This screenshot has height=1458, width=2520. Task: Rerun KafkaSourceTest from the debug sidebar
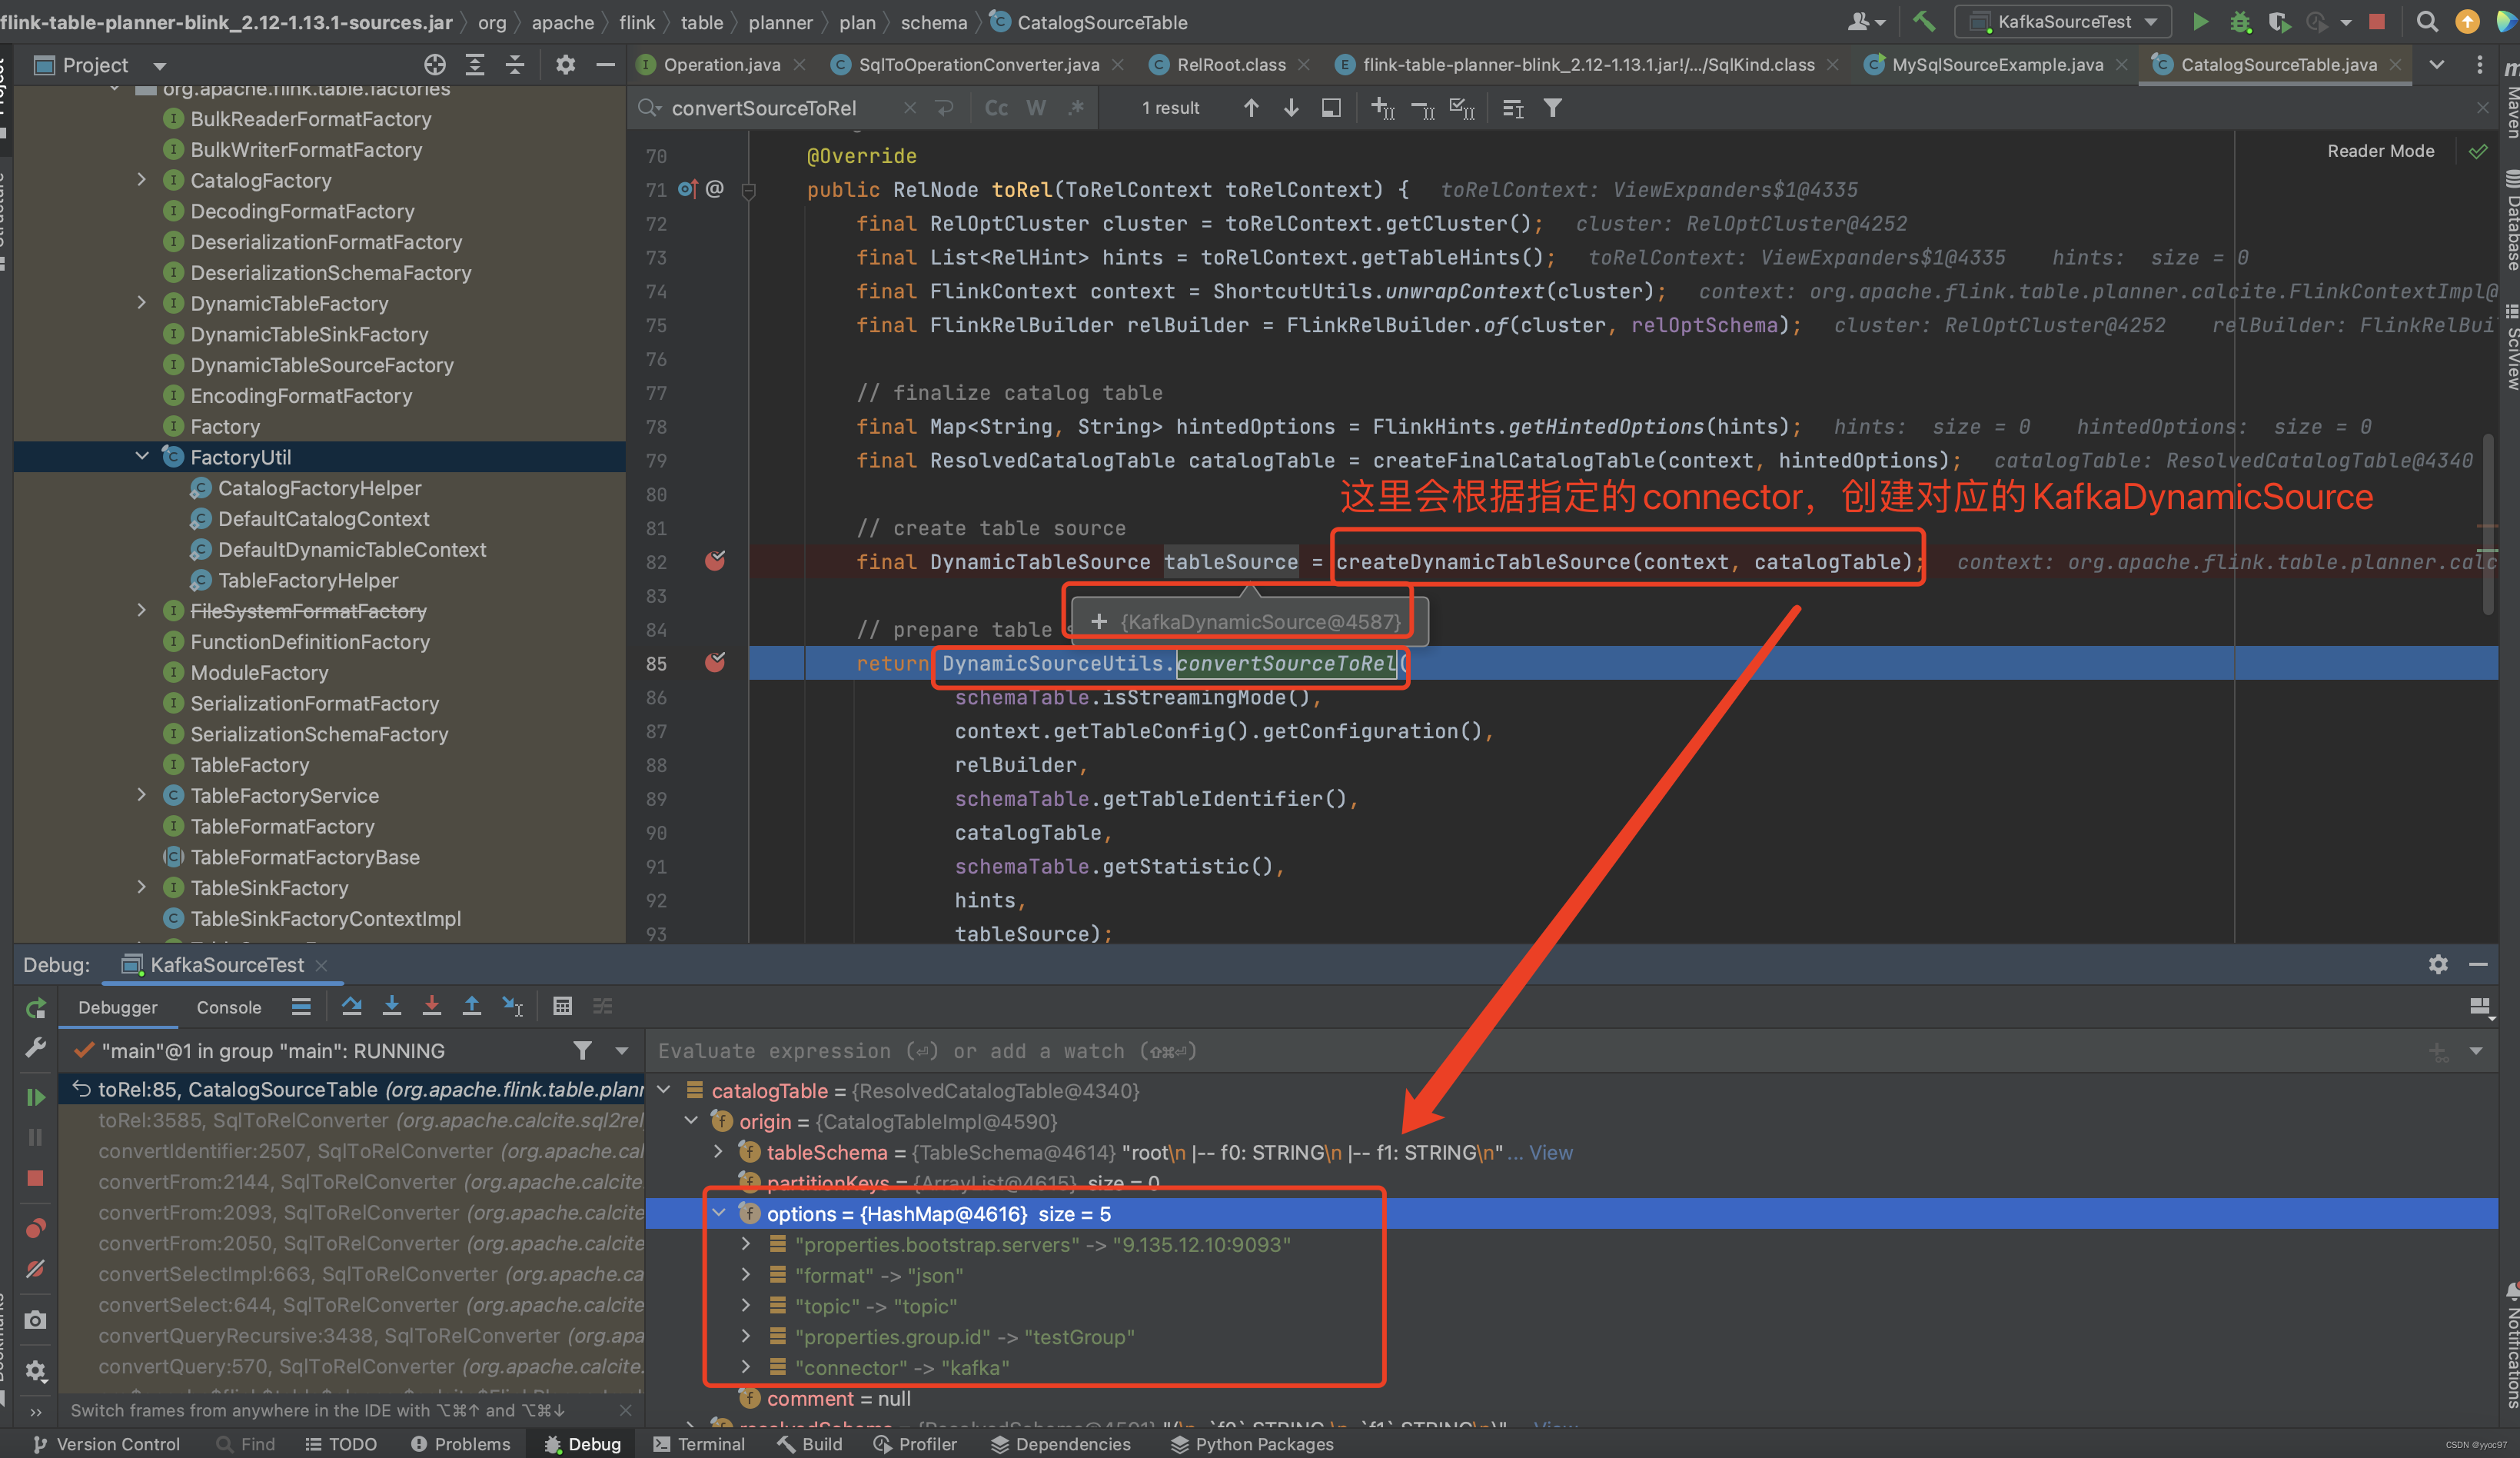pos(35,1008)
